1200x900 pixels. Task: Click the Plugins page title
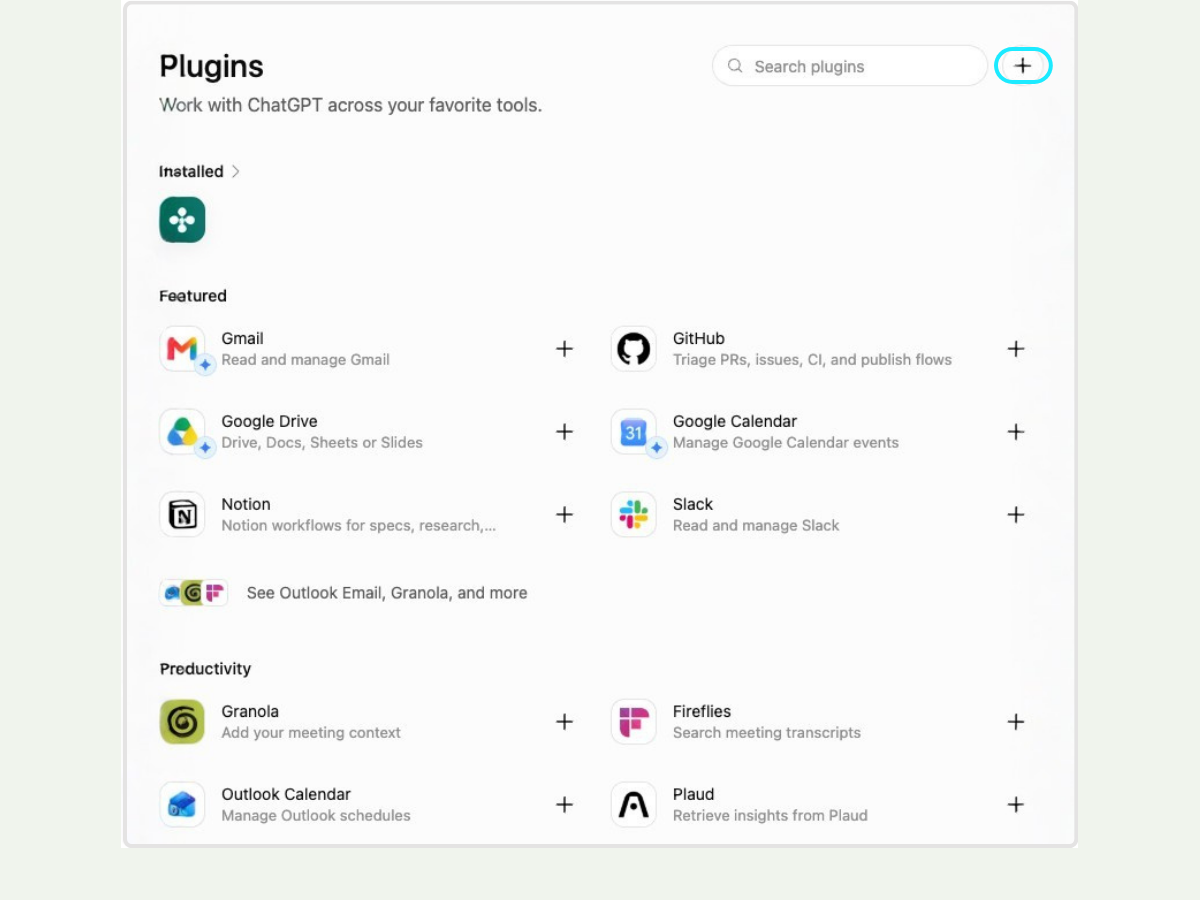211,66
